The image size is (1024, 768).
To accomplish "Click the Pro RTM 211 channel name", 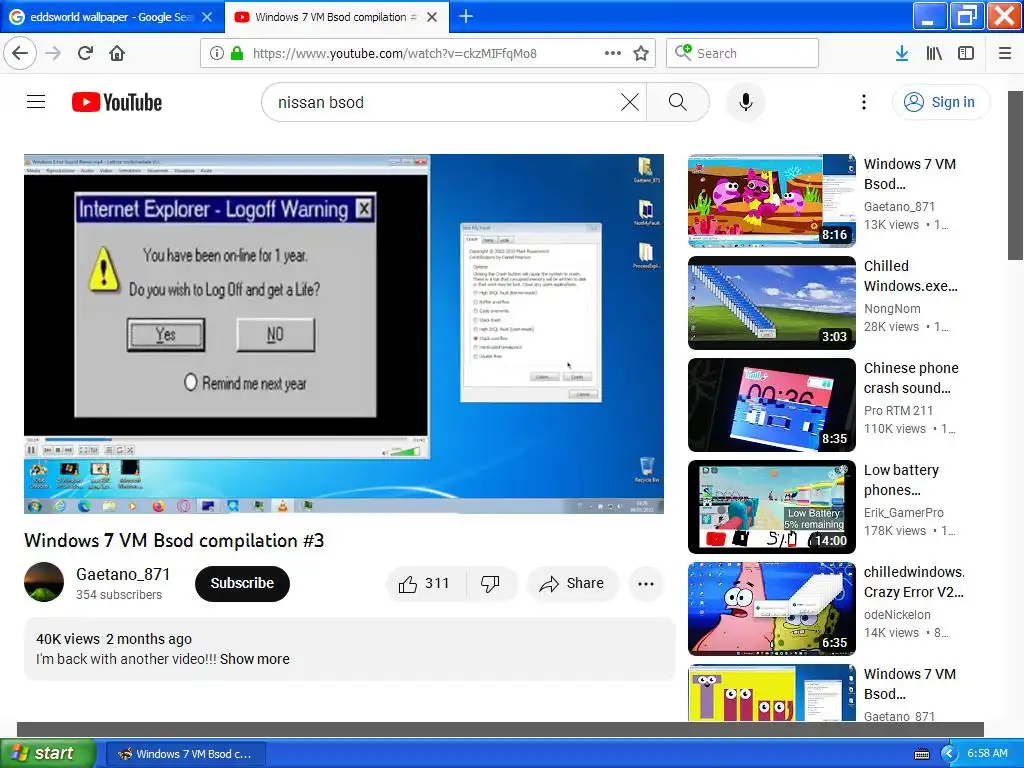I will (x=898, y=410).
